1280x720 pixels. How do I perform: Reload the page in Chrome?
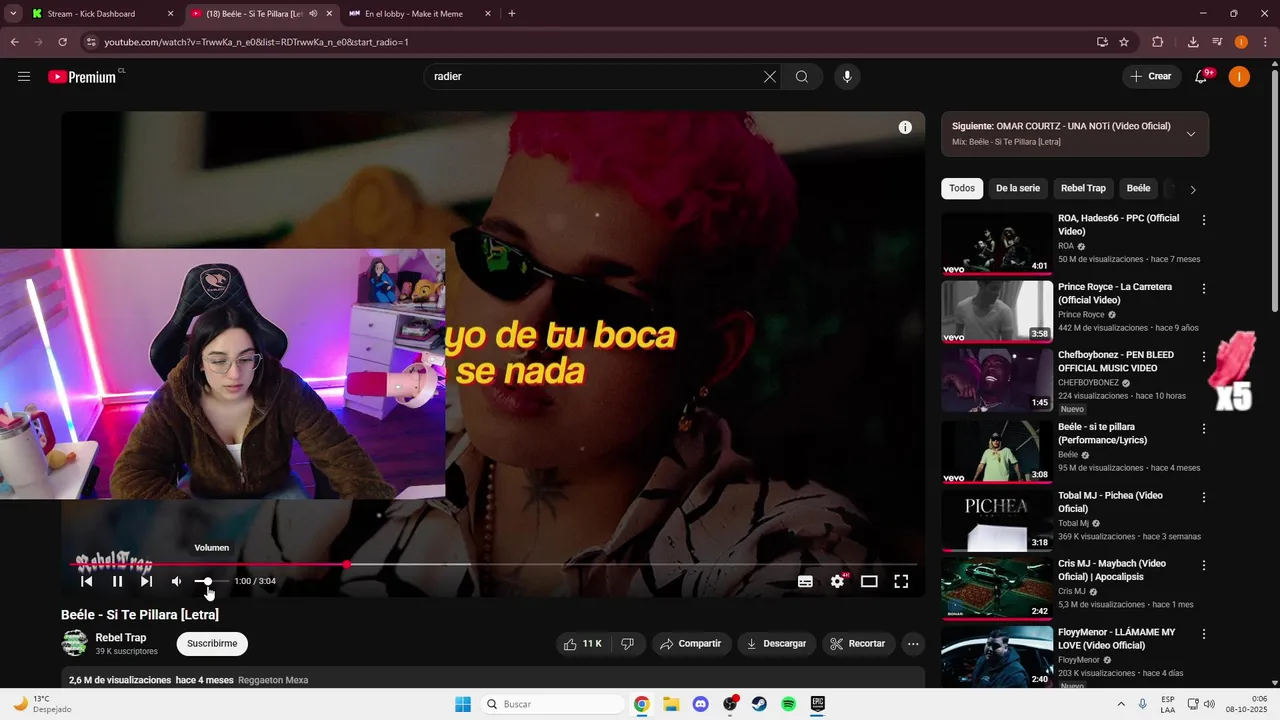coord(62,42)
